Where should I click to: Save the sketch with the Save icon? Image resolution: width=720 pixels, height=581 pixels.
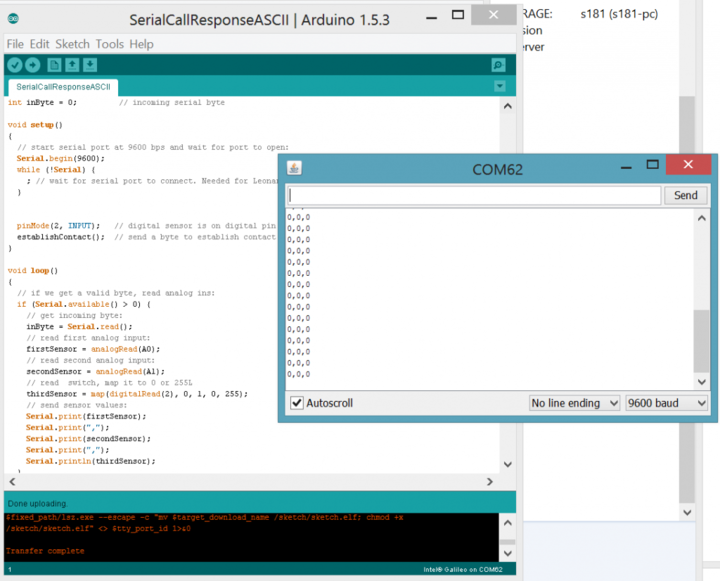pyautogui.click(x=90, y=65)
